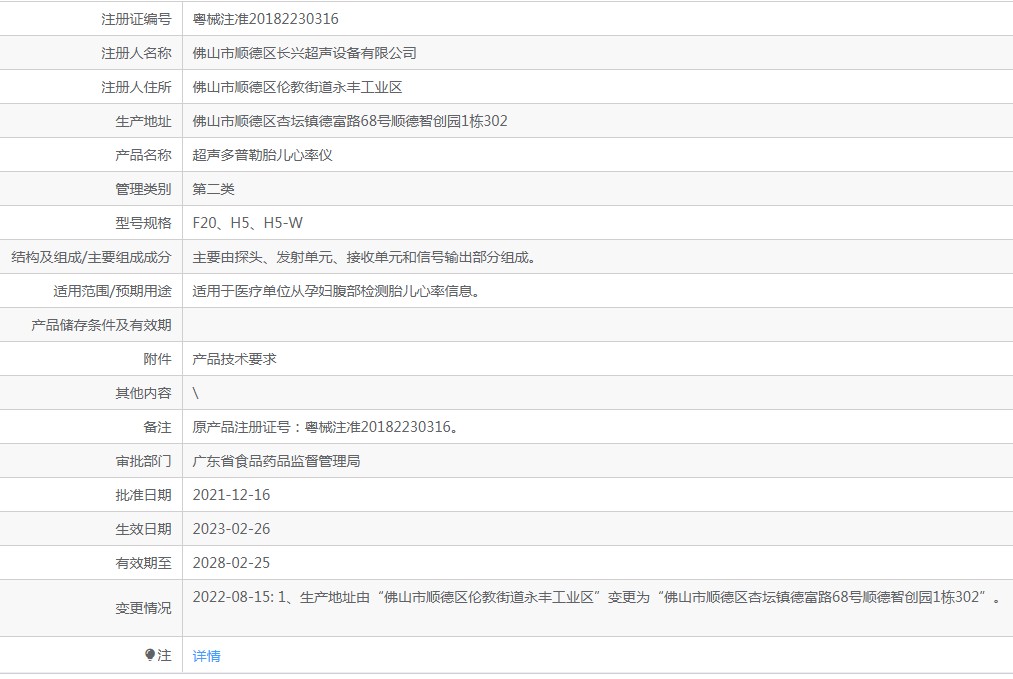Click the lightbulb icon beside 注
Viewport: 1013px width, 679px height.
coord(150,655)
